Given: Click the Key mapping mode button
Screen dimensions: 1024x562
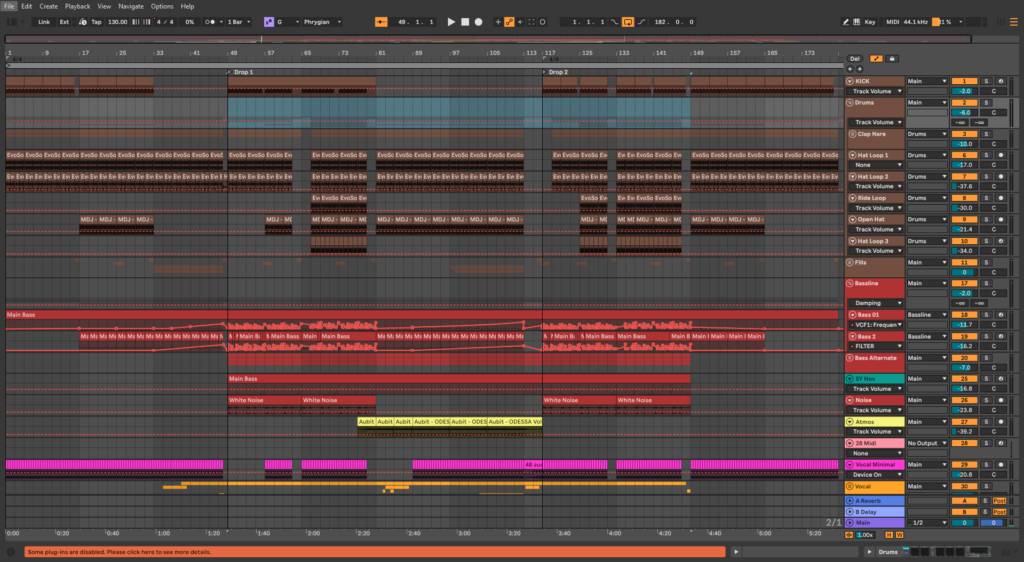Looking at the screenshot, I should (x=870, y=21).
